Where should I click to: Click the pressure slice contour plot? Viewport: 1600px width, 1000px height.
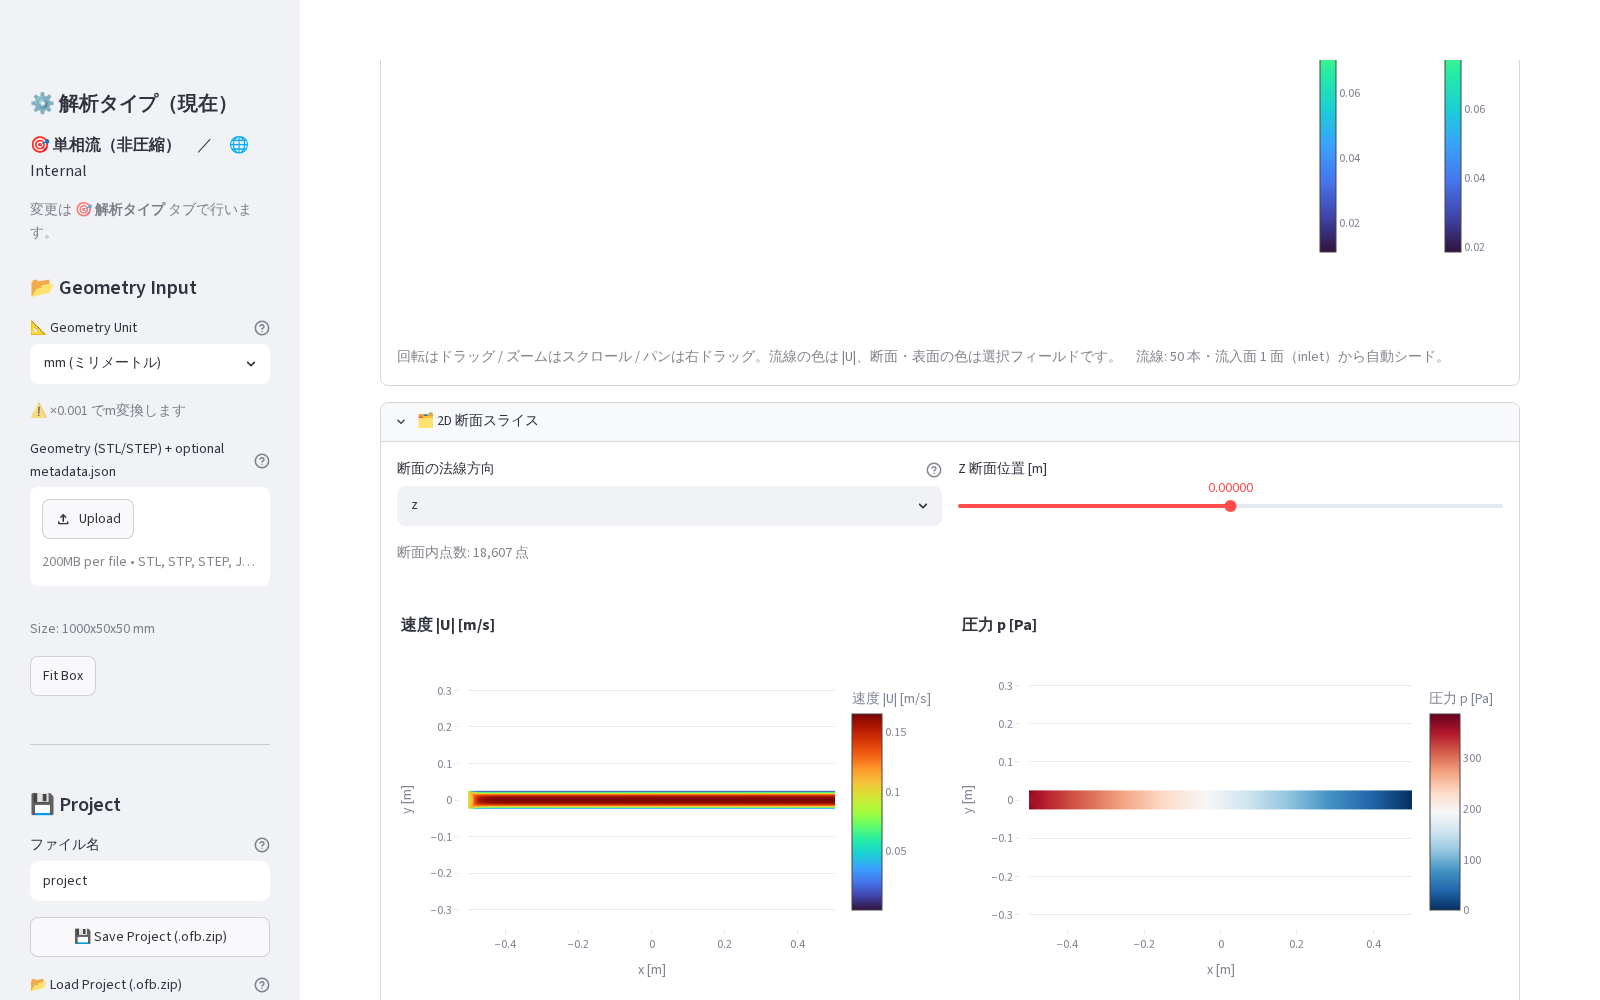point(1220,800)
